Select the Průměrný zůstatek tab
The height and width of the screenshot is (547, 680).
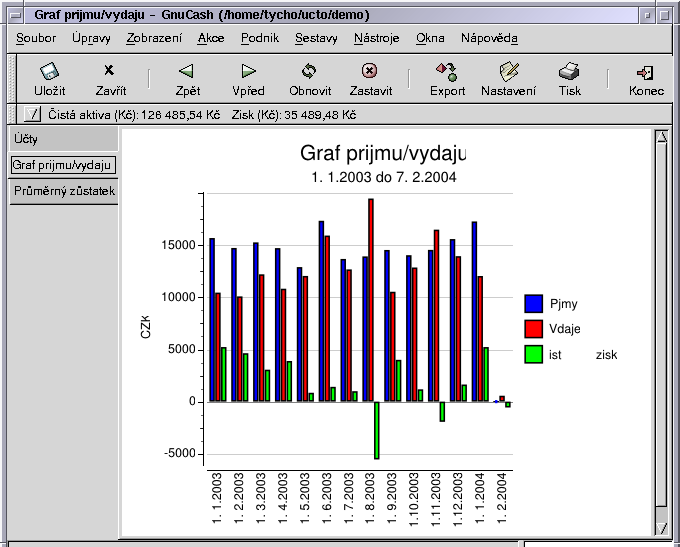pos(63,190)
